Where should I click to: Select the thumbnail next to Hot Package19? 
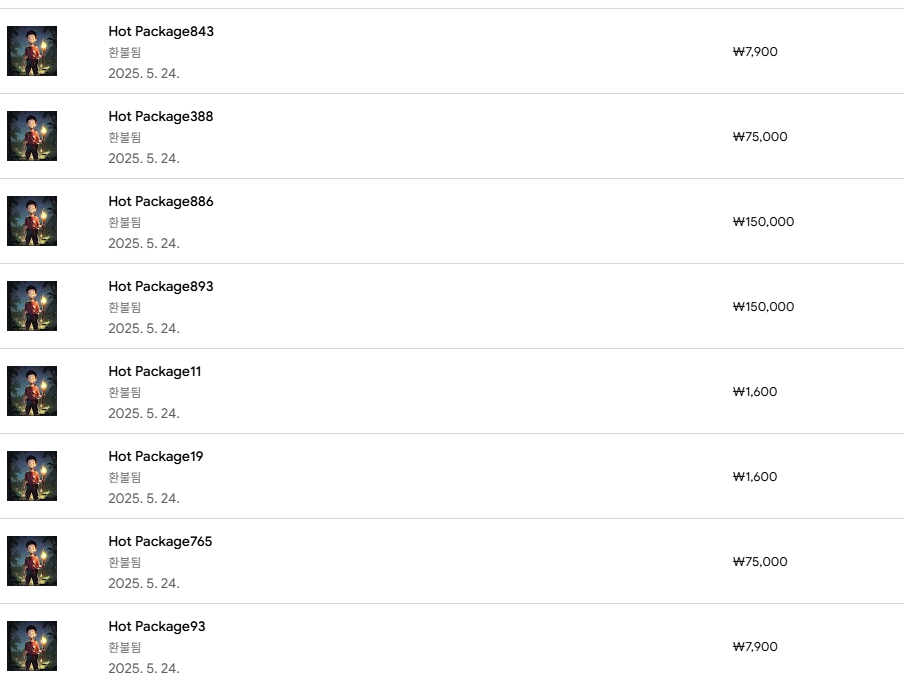32,476
